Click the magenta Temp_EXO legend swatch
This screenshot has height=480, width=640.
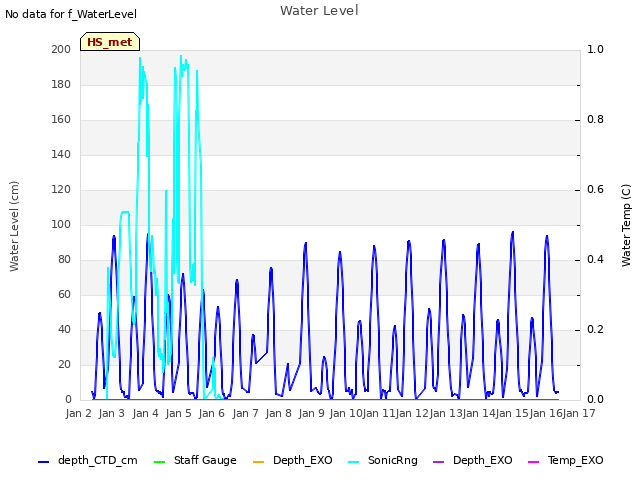point(533,462)
